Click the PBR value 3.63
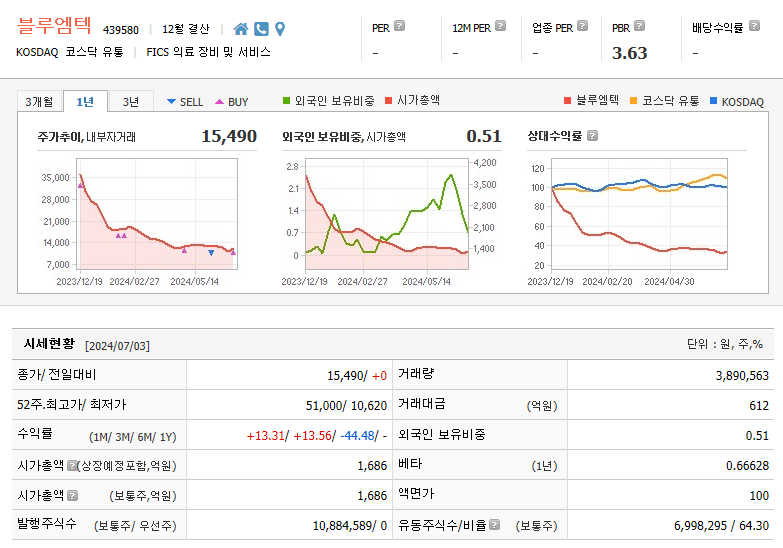 pos(629,53)
